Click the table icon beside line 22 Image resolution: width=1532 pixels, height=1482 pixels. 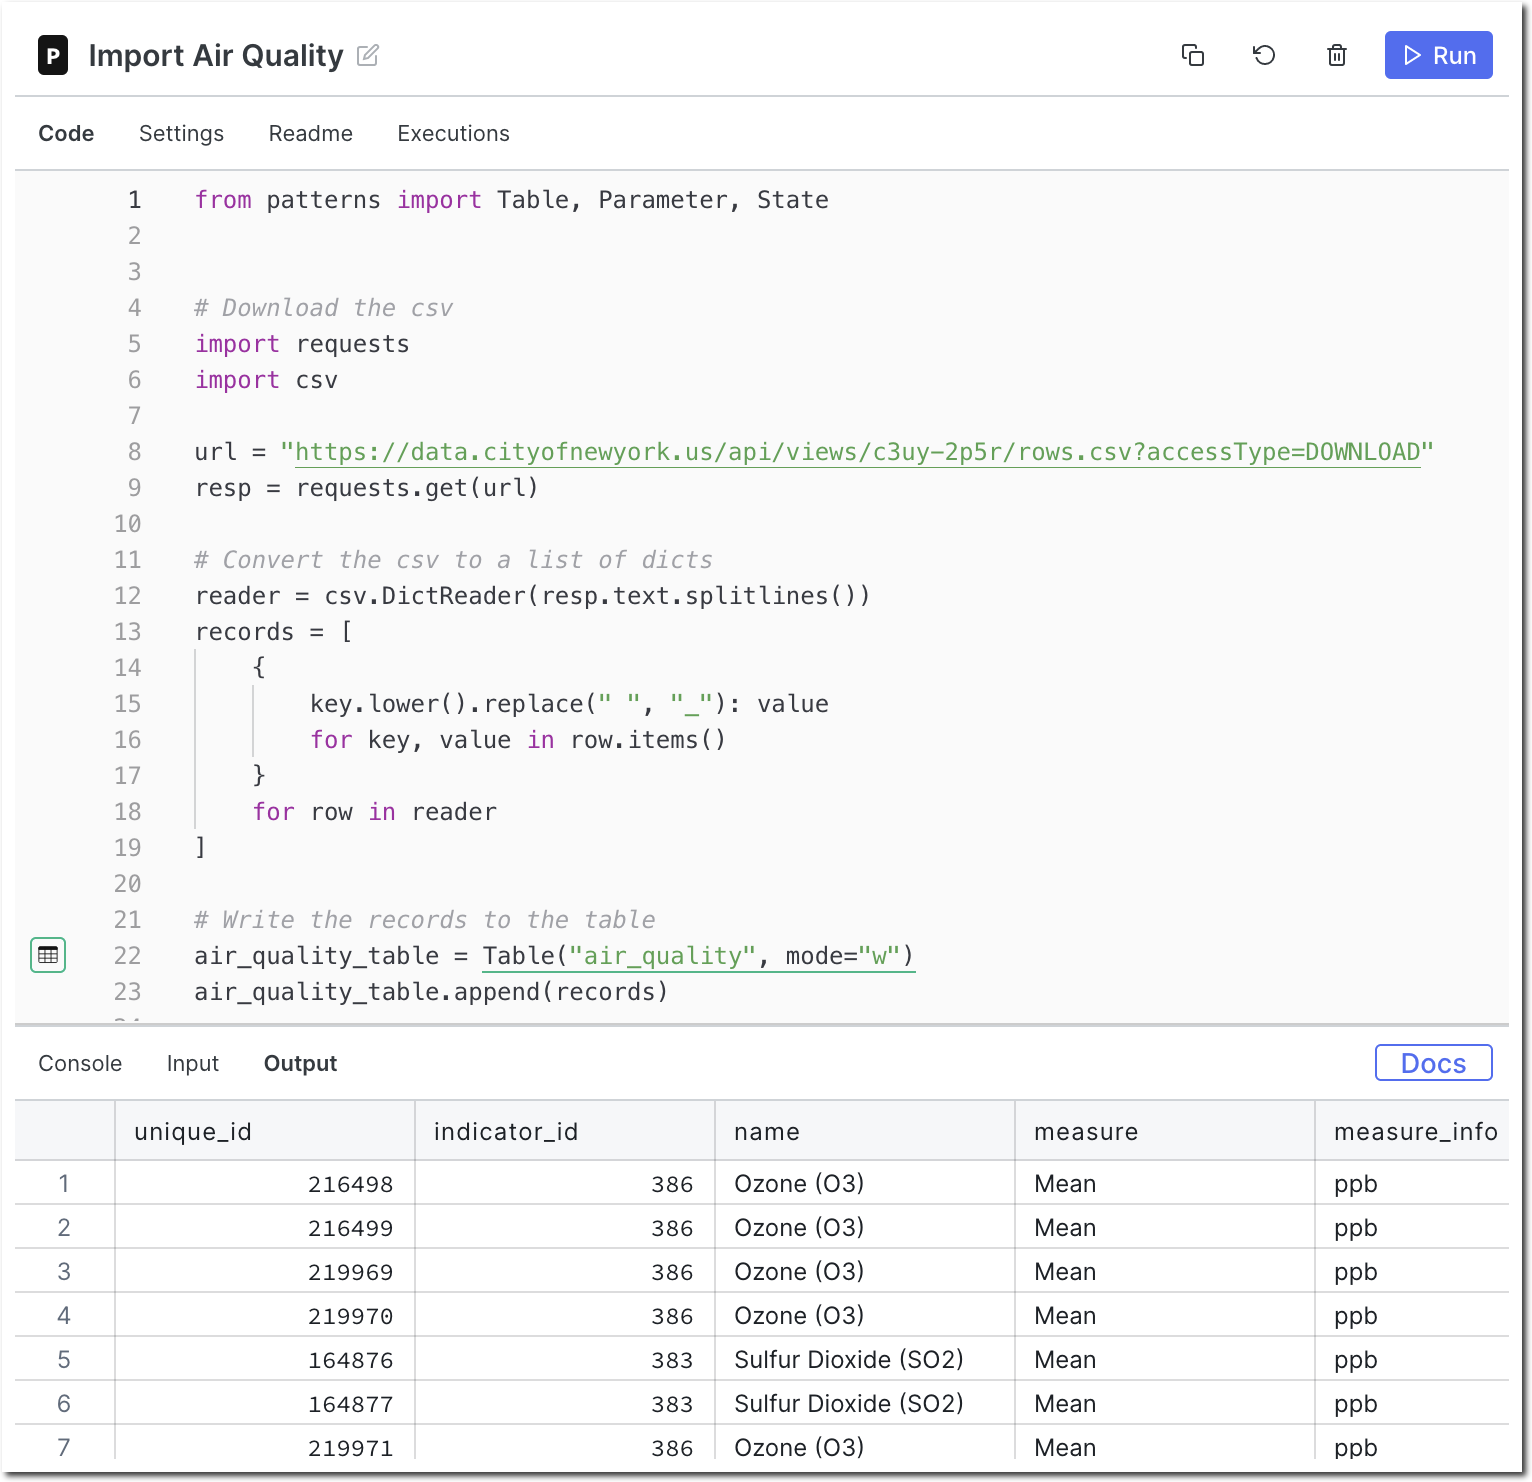48,955
